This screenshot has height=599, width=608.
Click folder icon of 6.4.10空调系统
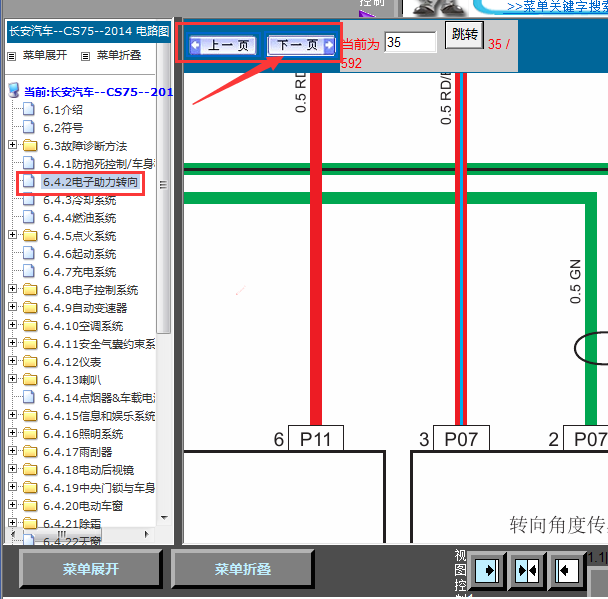coord(30,325)
